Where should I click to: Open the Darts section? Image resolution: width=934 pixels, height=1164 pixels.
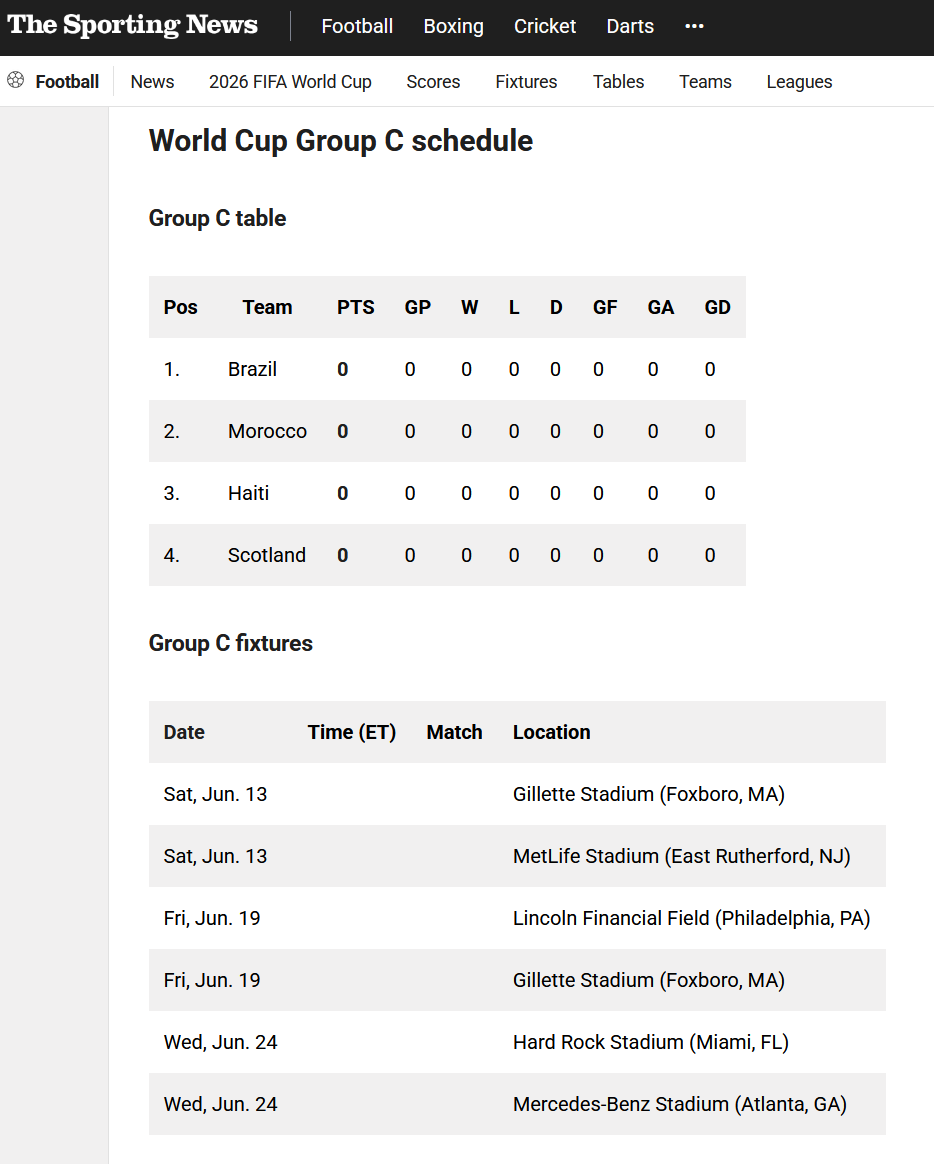click(630, 27)
